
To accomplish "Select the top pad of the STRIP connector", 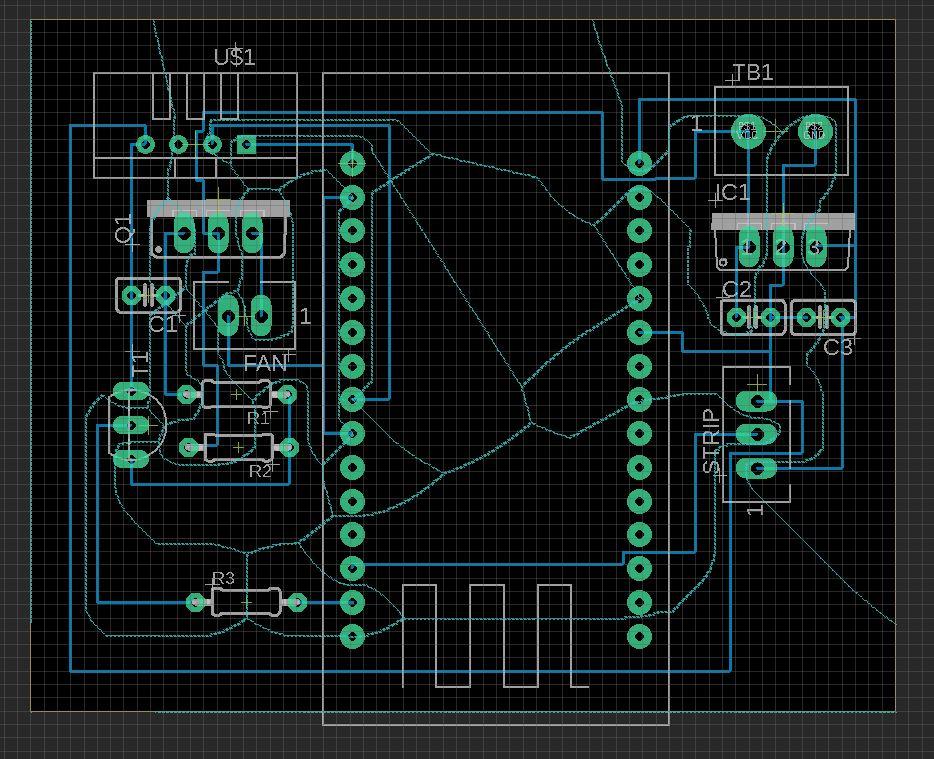I will click(x=757, y=401).
